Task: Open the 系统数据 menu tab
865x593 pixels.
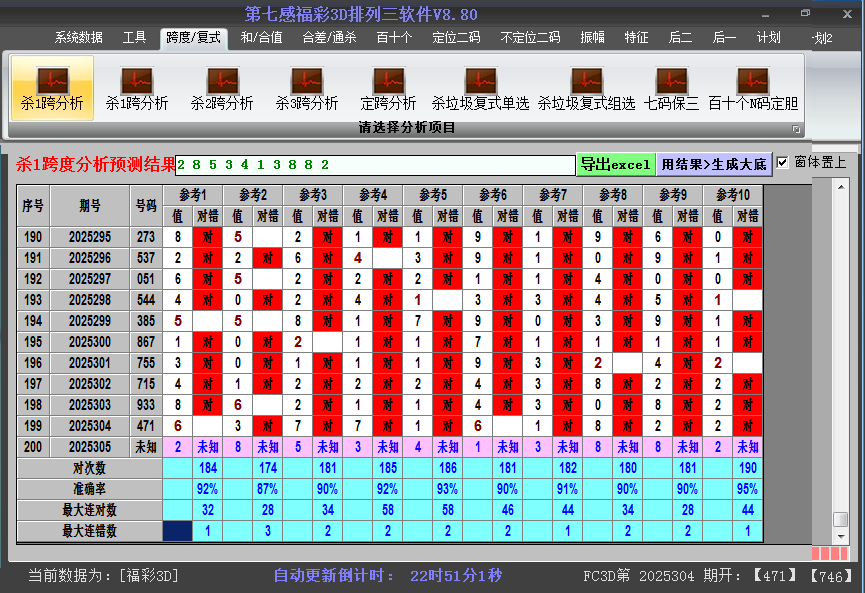Action: click(78, 38)
